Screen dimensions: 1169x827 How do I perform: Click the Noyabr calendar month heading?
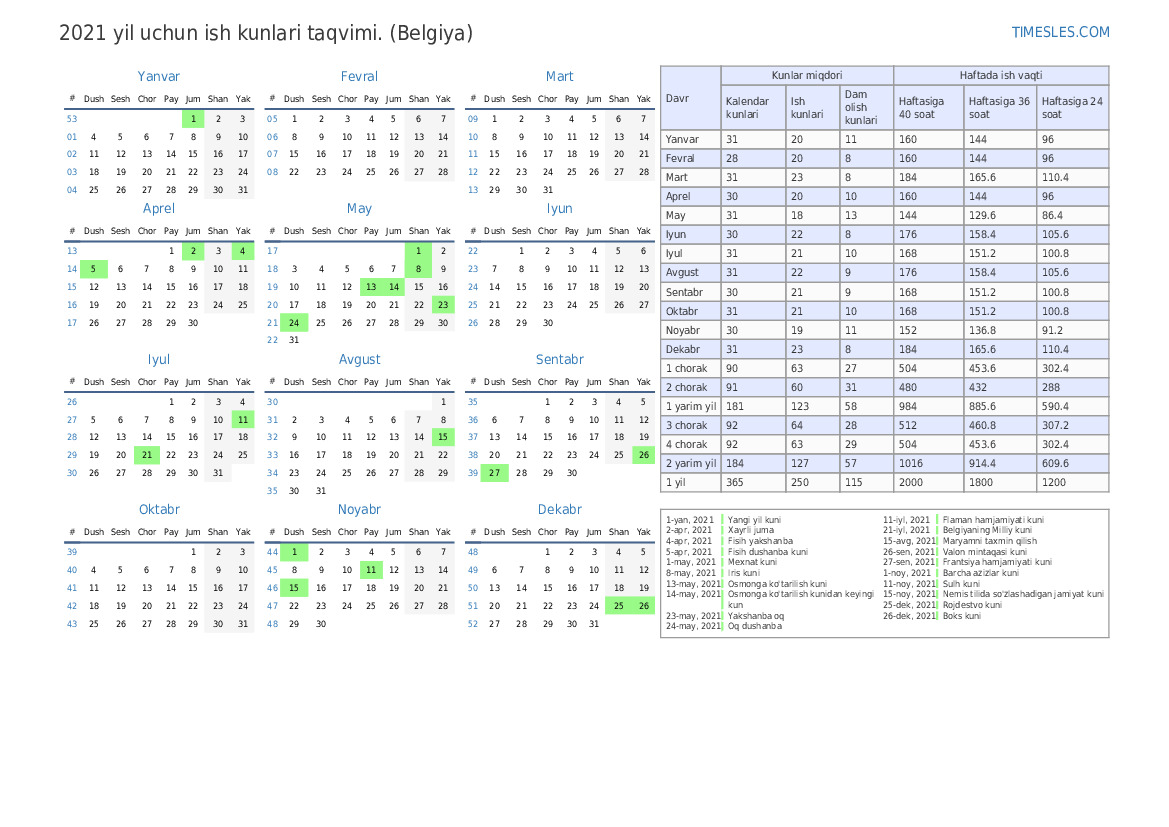pos(359,509)
